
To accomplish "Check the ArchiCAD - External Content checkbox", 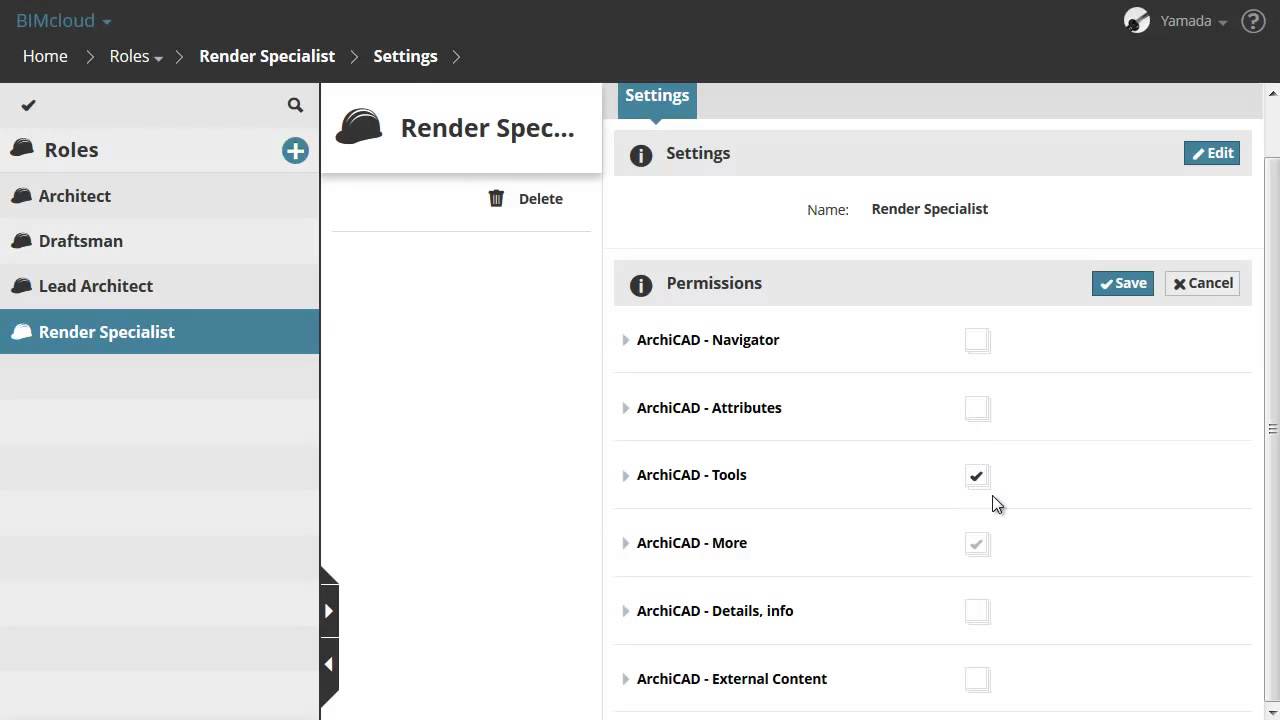I will coord(977,679).
